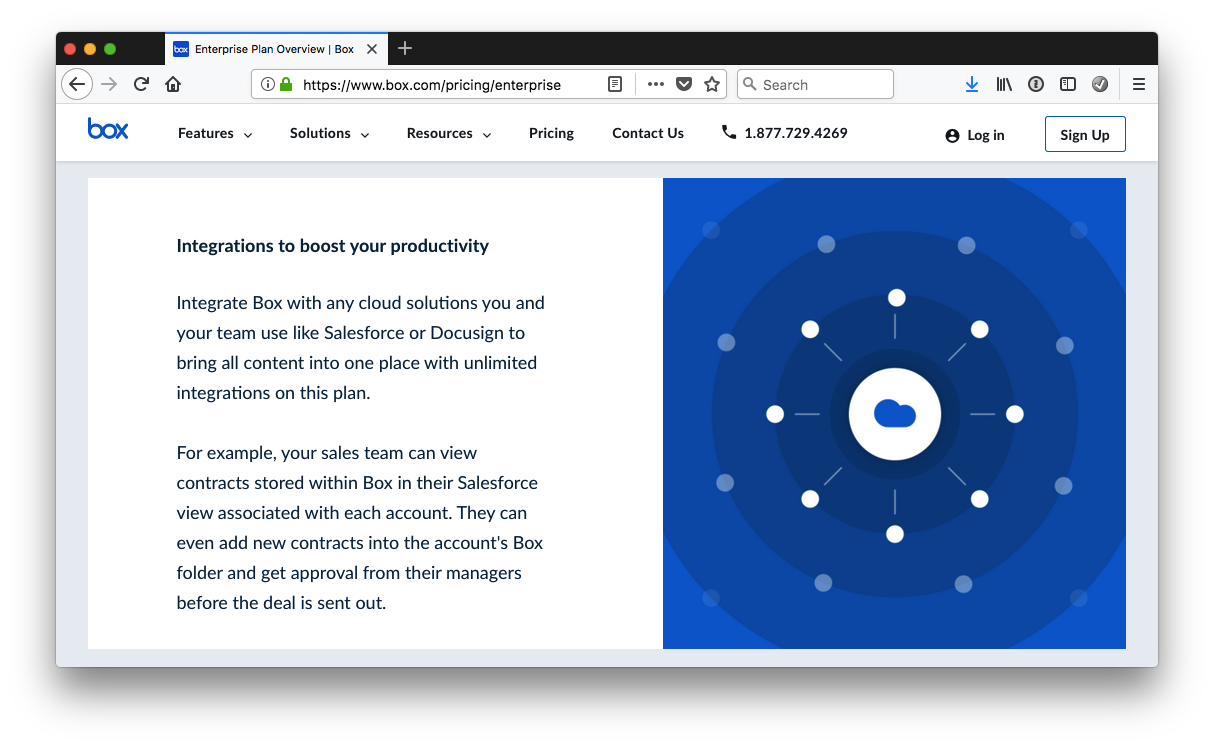Click heading Integrations to boost your productivity
Viewport: 1214px width, 747px height.
point(333,246)
